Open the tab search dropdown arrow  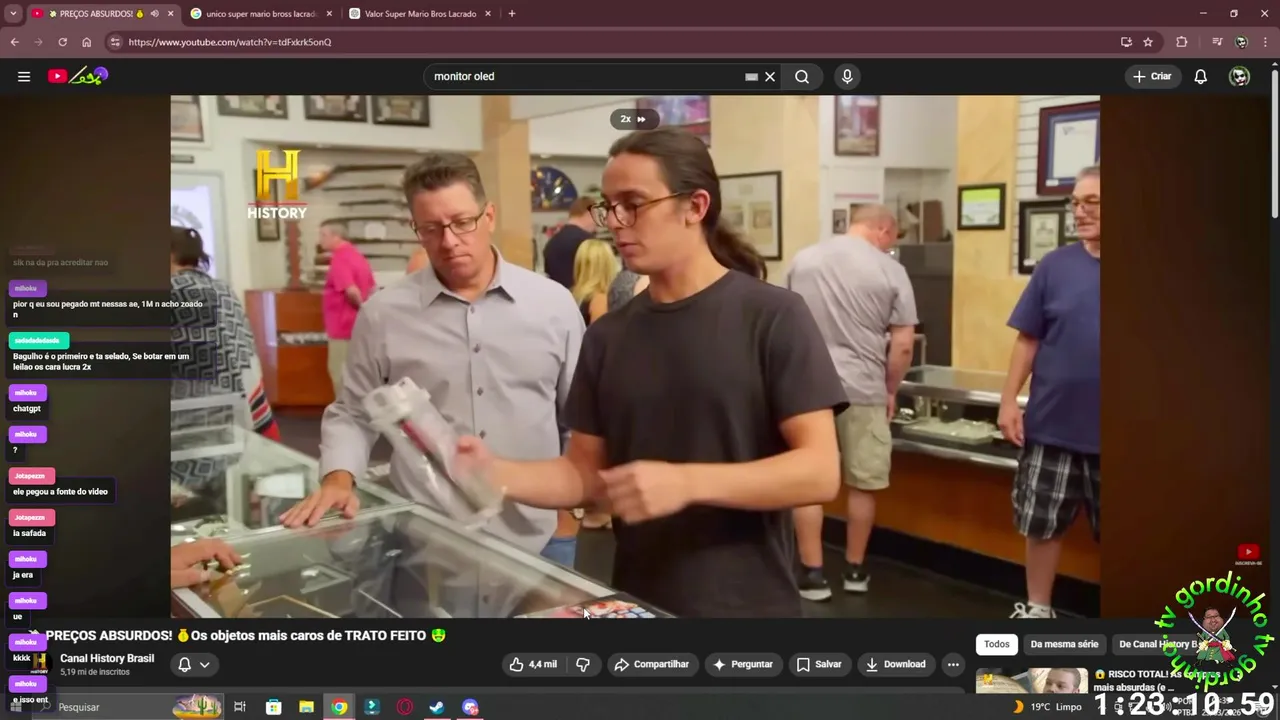(13, 14)
